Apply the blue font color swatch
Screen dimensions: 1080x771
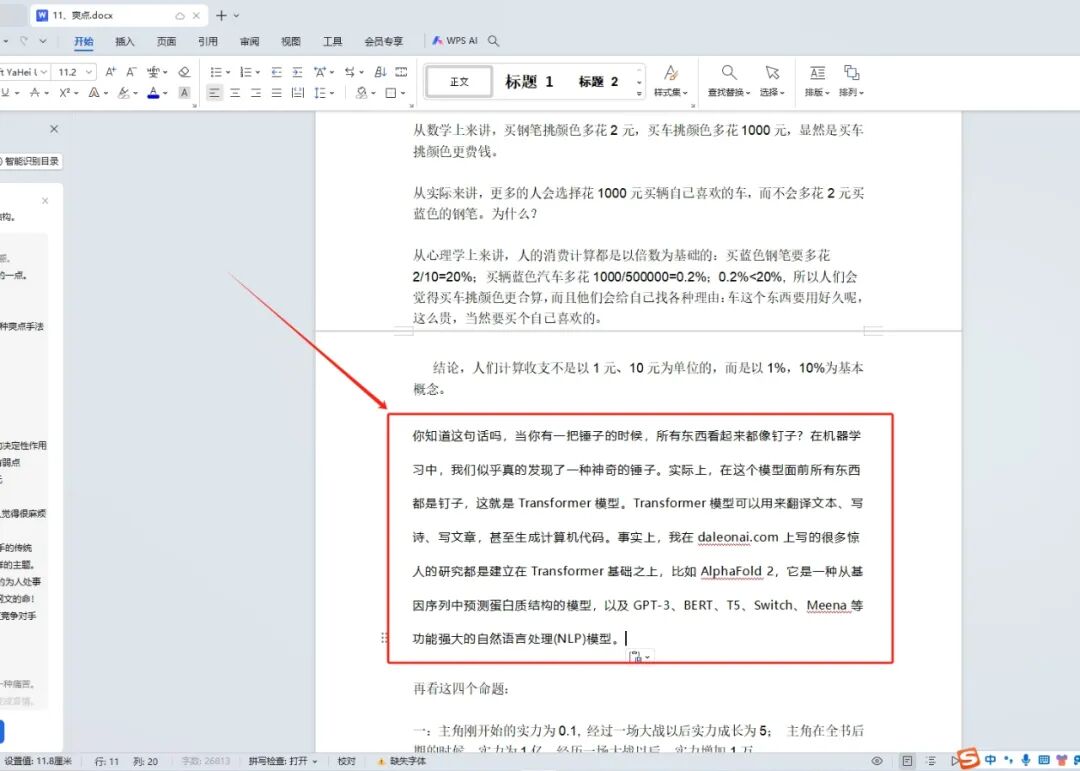[154, 92]
